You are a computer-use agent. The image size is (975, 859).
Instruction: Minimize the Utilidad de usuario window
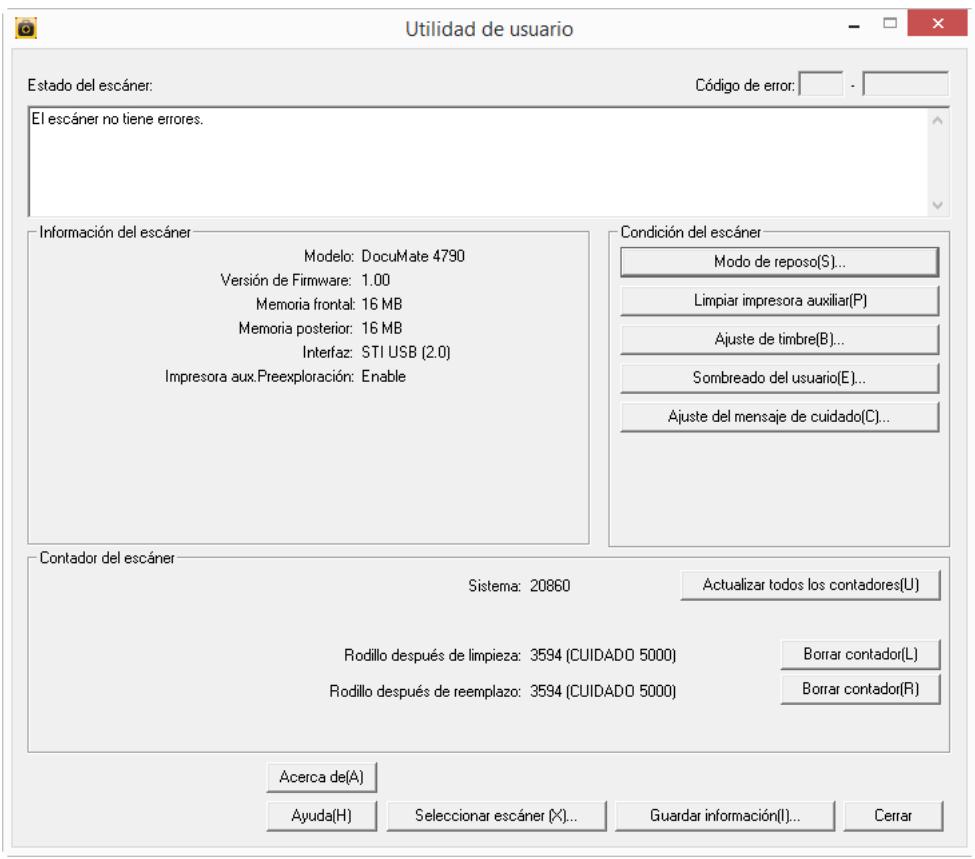854,27
